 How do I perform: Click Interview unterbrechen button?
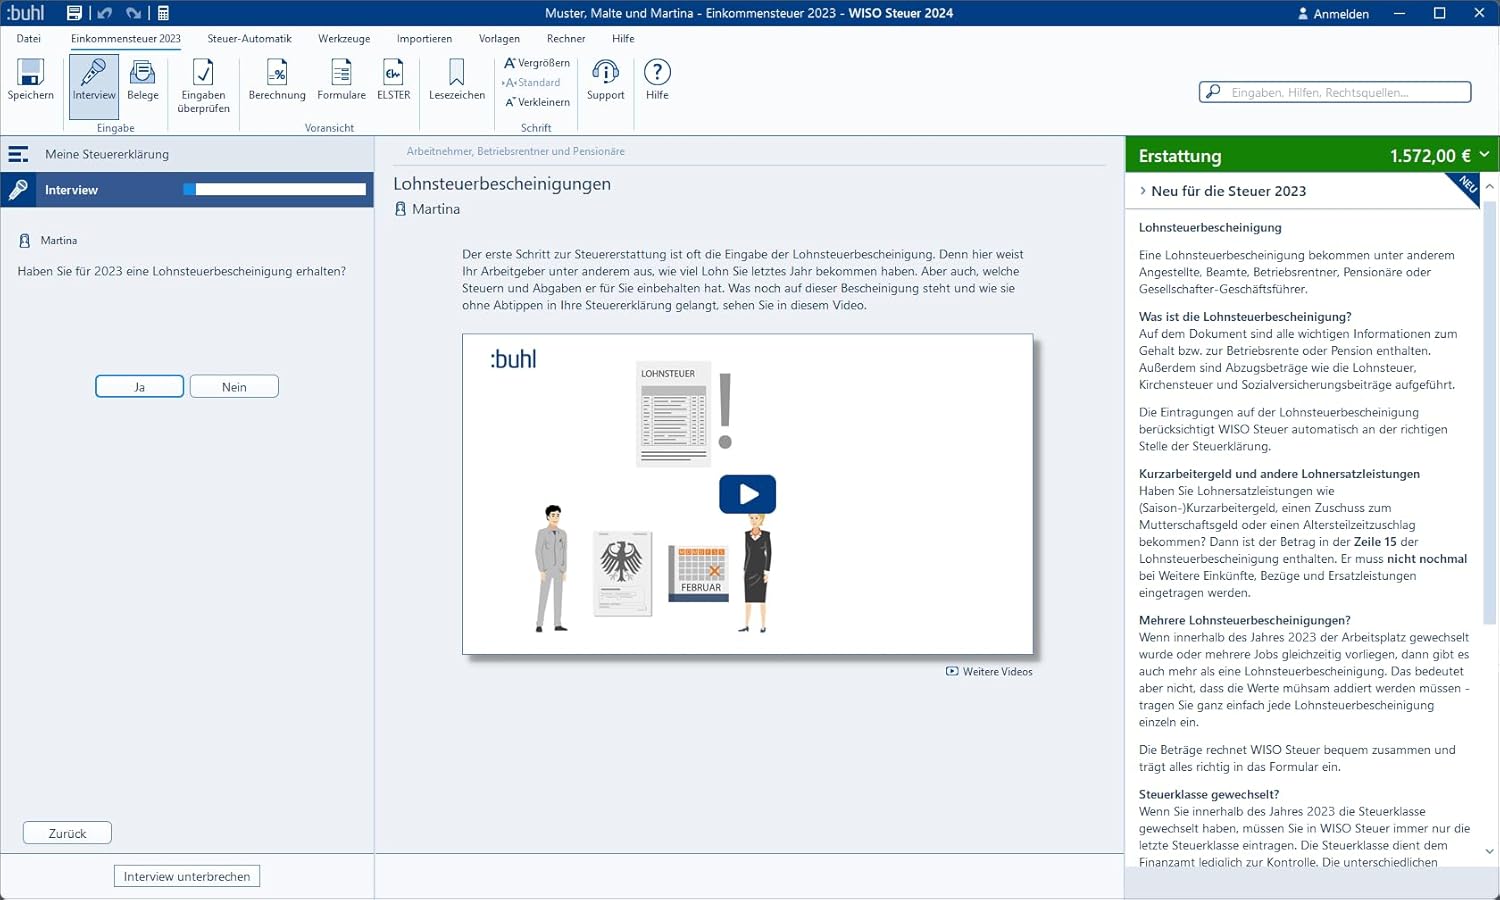pyautogui.click(x=187, y=876)
